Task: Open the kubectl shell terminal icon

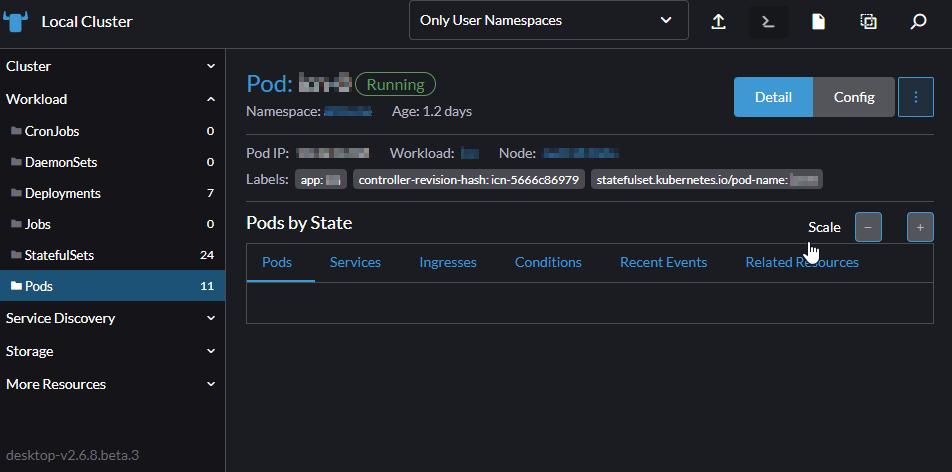Action: 769,22
